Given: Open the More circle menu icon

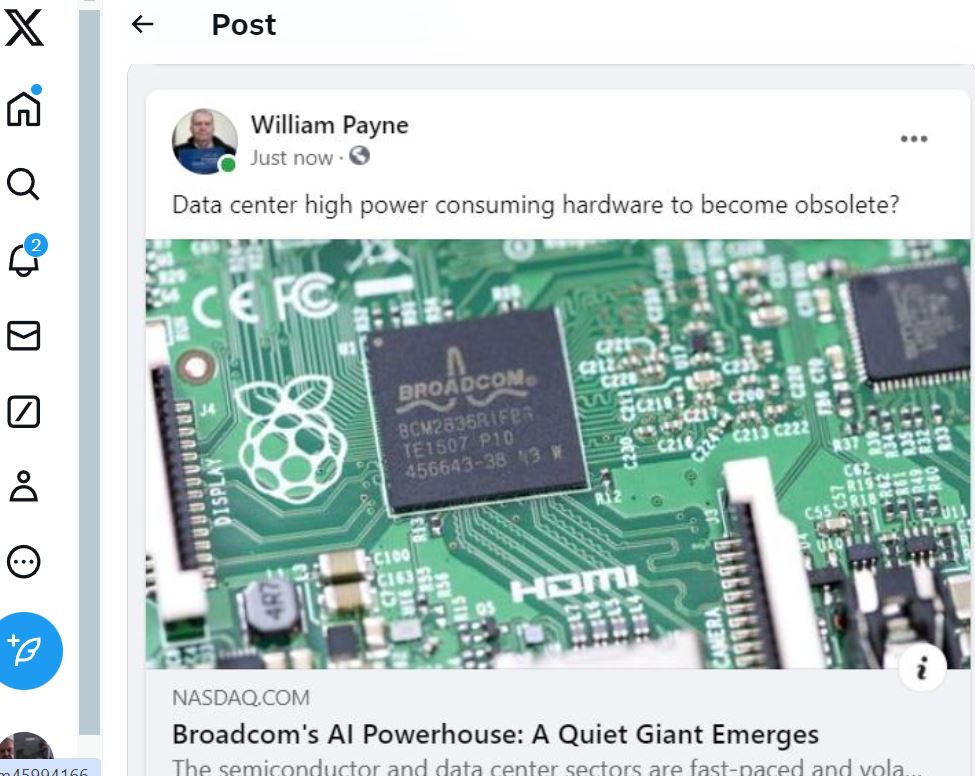Looking at the screenshot, I should tap(24, 561).
